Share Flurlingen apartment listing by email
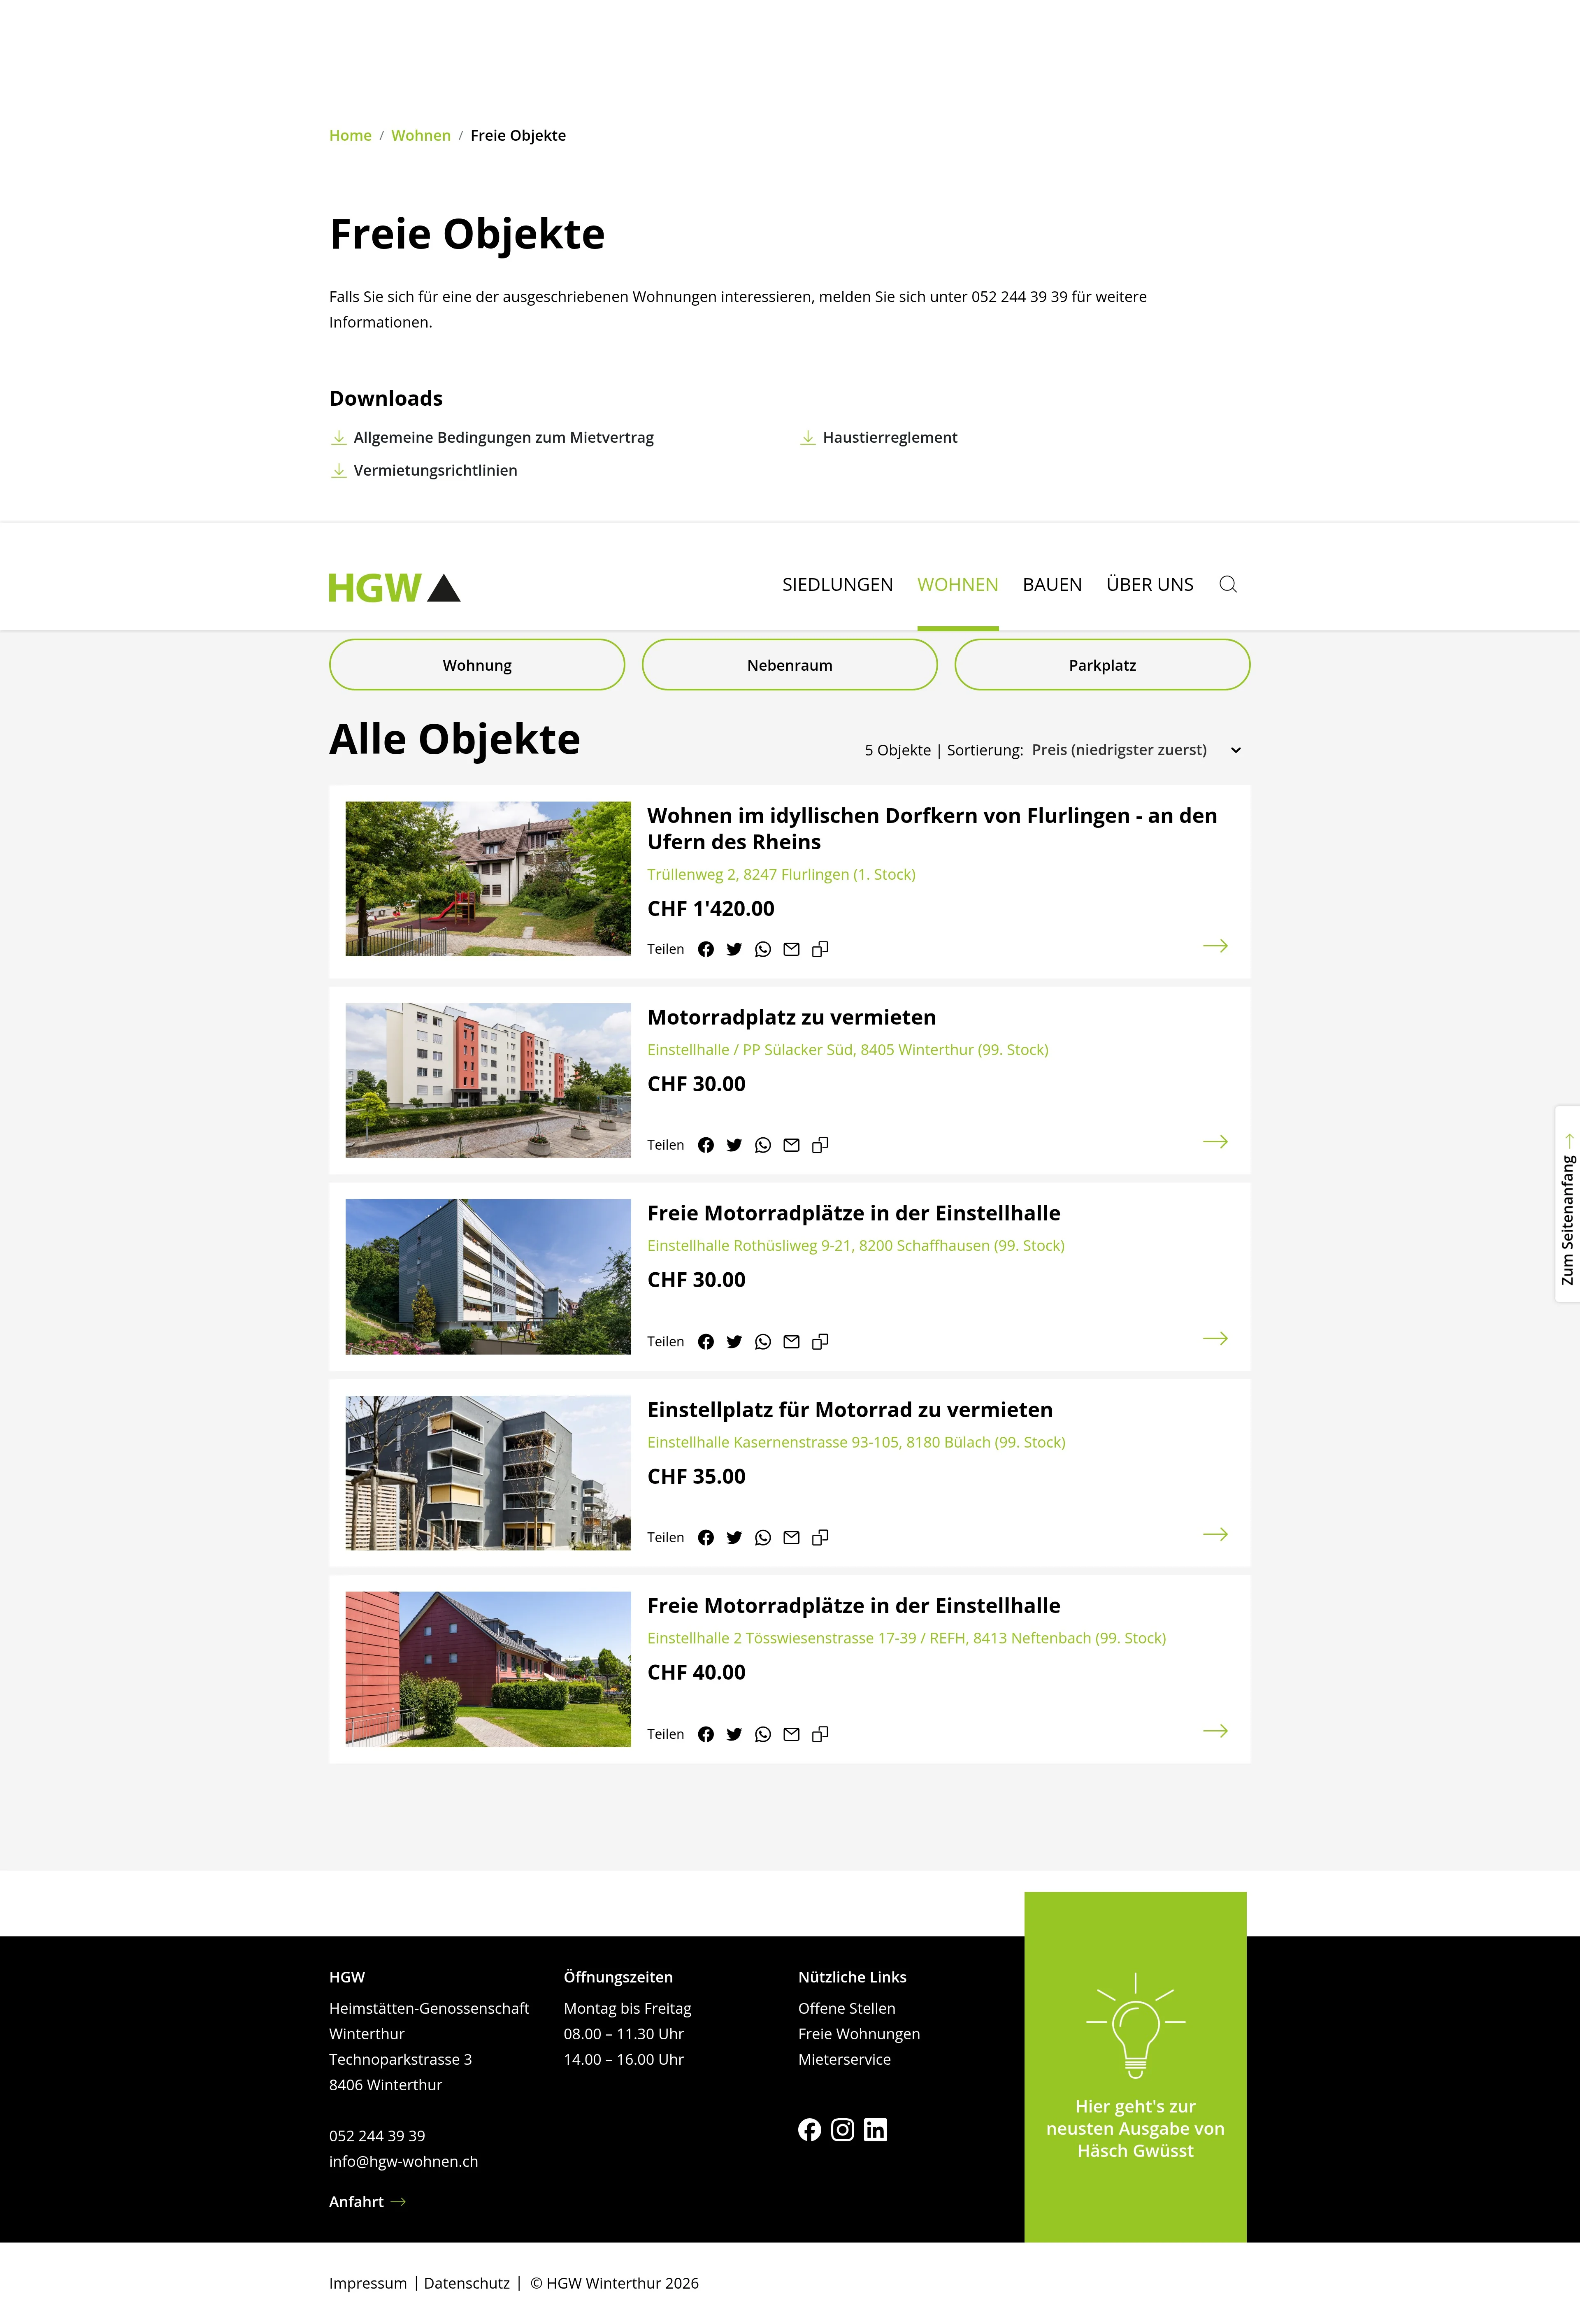Image resolution: width=1580 pixels, height=2324 pixels. pyautogui.click(x=791, y=949)
